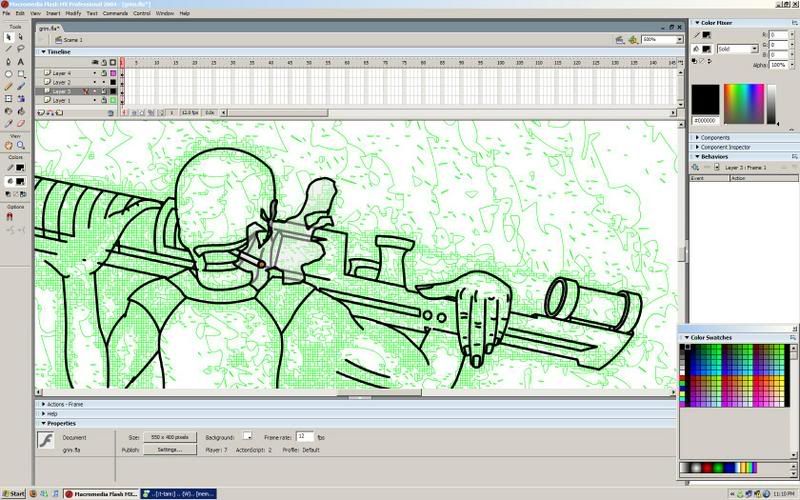Click the Delete Layer trash icon
This screenshot has height=500, width=800.
111,113
